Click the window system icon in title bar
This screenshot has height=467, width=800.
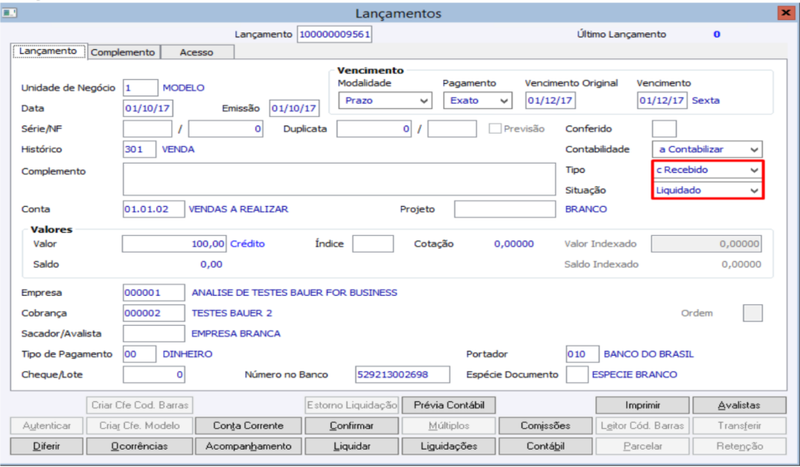pyautogui.click(x=9, y=12)
